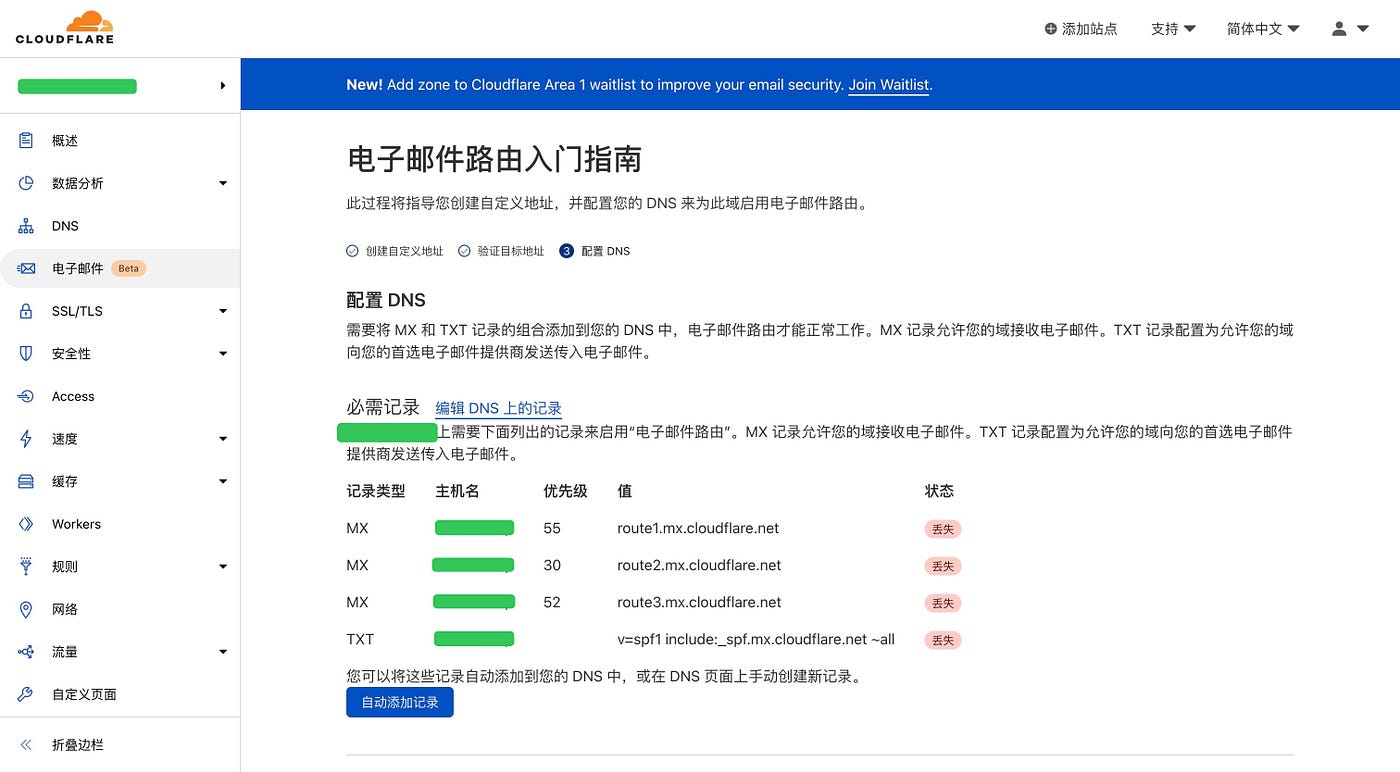The height and width of the screenshot is (772, 1400).
Task: Click the 自定义页面 wrench icon
Action: tap(26, 694)
